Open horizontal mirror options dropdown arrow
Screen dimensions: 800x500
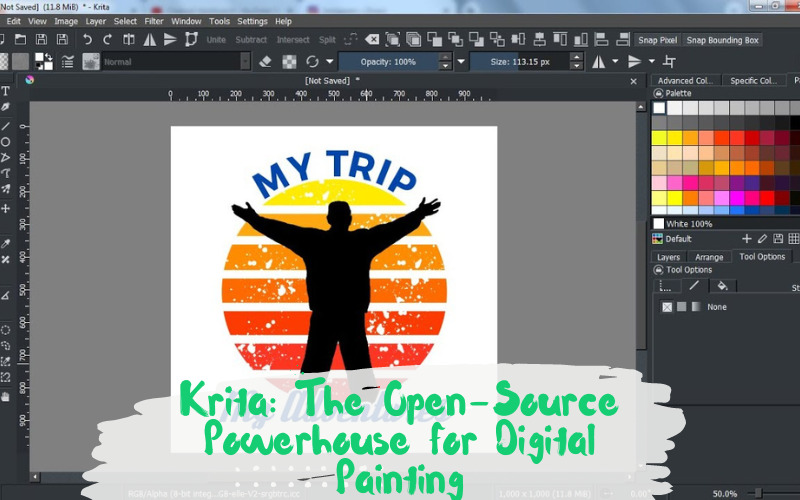point(615,61)
